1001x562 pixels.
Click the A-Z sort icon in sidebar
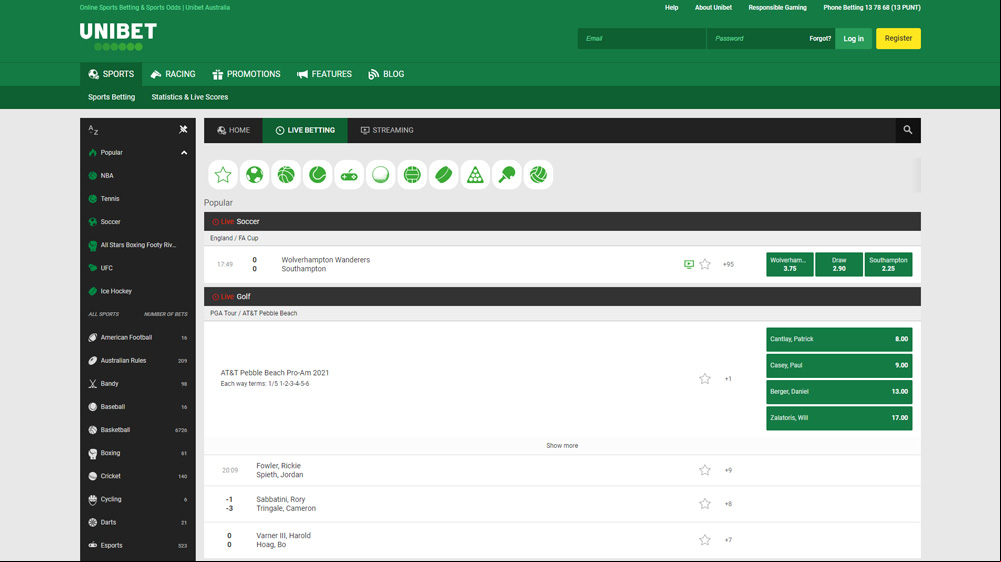coord(93,130)
